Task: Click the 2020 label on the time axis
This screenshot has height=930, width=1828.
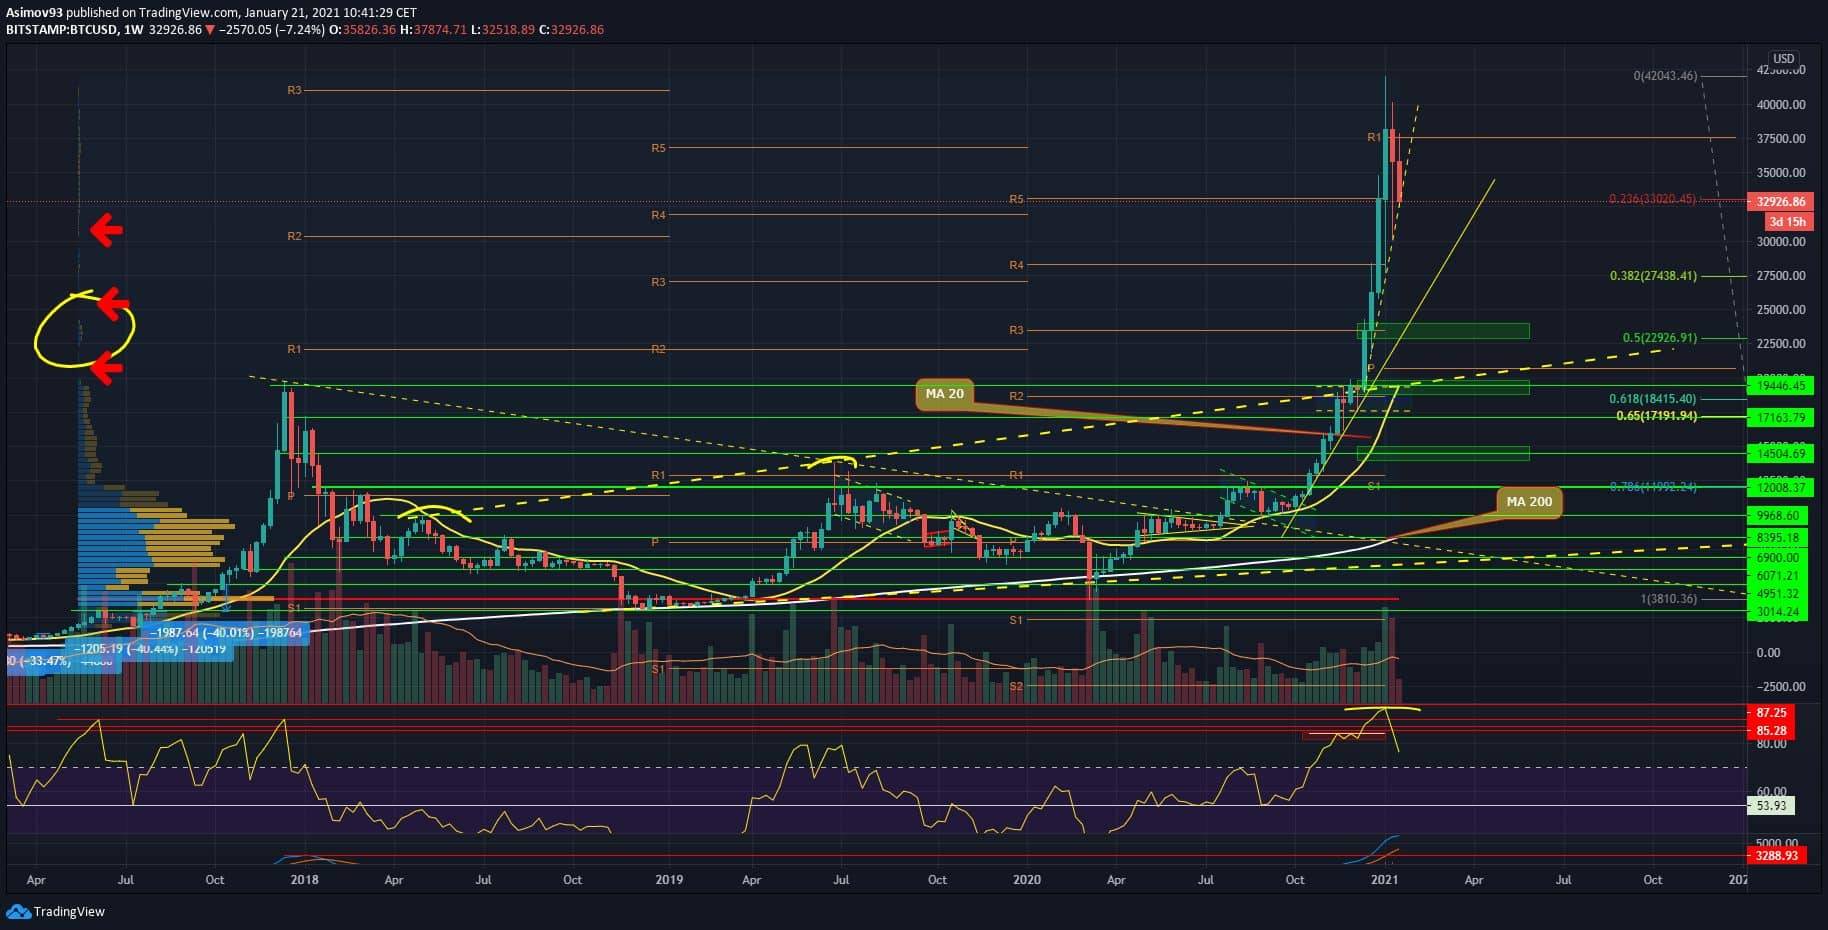Action: [x=1027, y=880]
